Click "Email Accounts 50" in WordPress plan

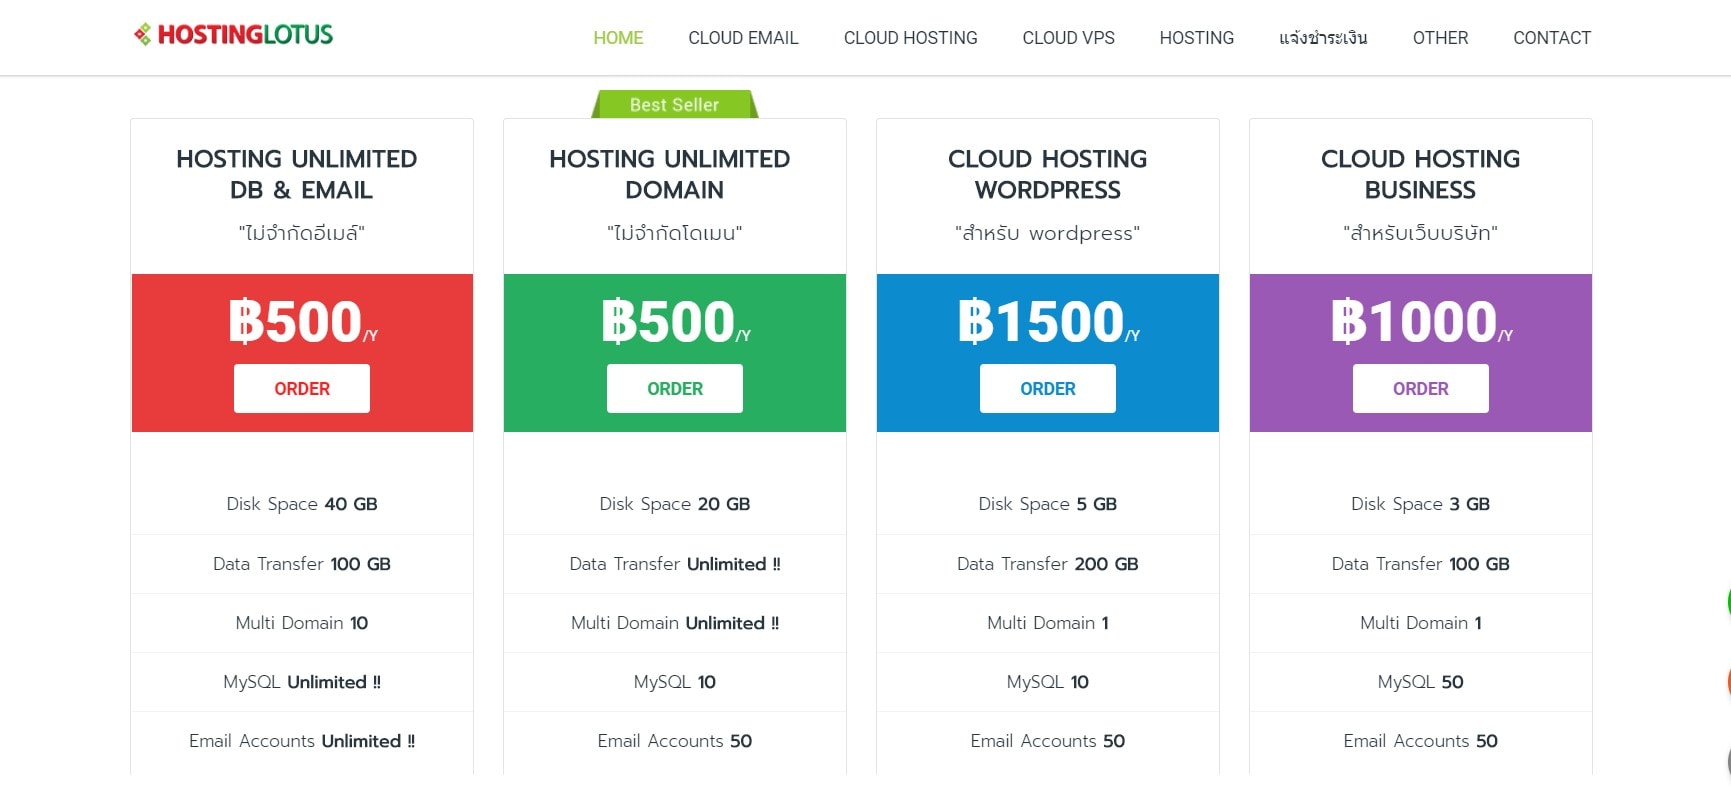tap(1048, 741)
